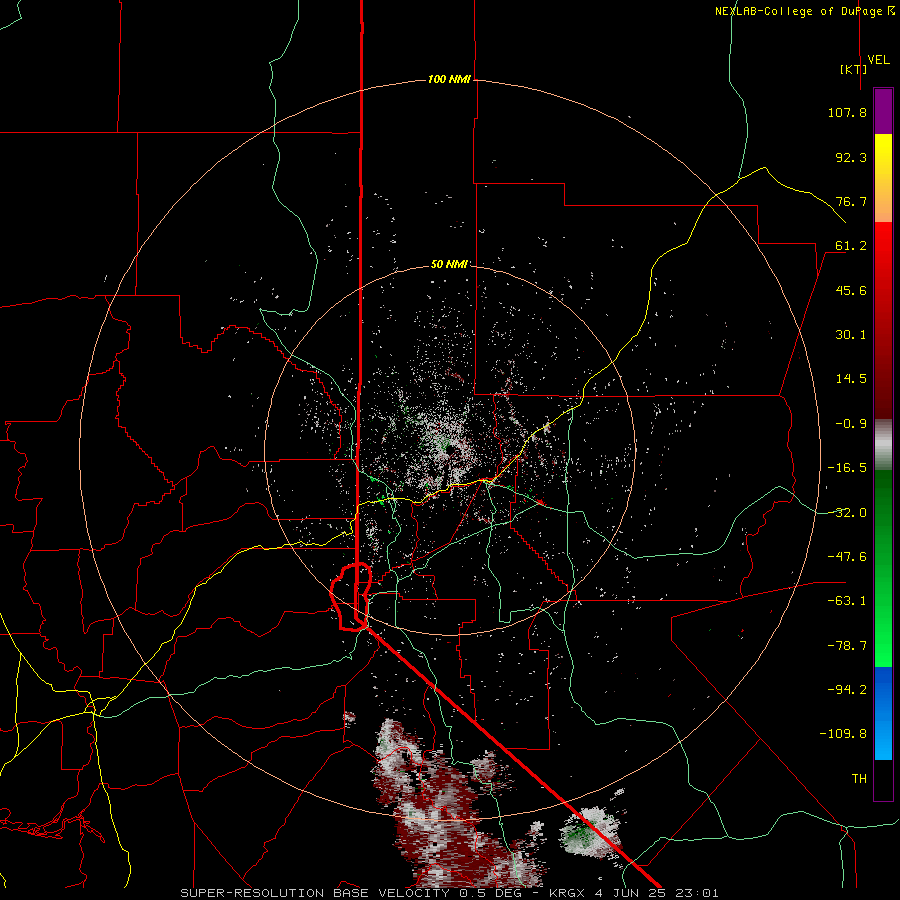Select the -16.5 scale value
Image resolution: width=900 pixels, height=900 pixels.
click(x=847, y=468)
